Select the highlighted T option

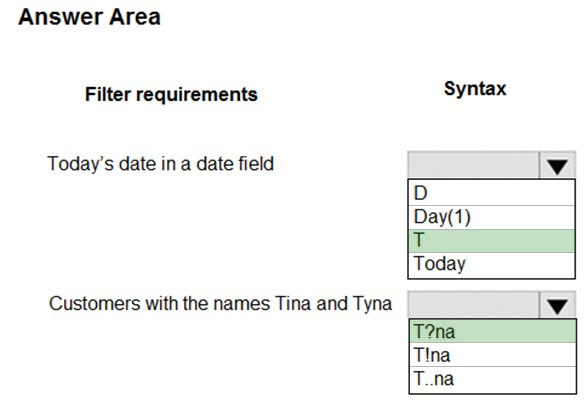click(492, 240)
